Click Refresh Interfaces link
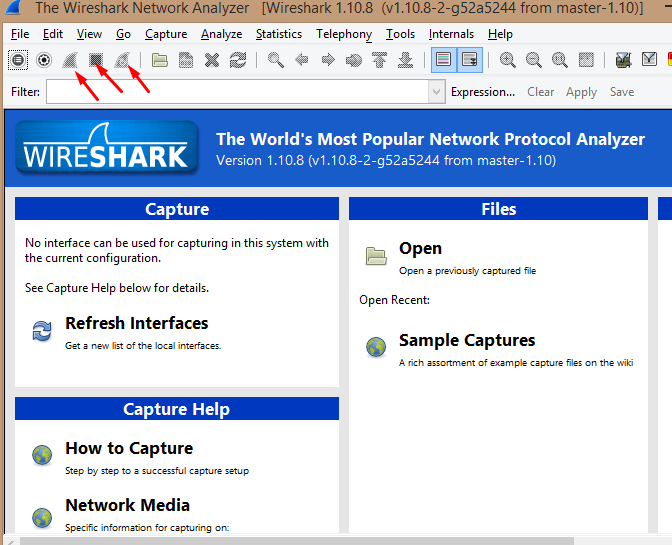 (x=137, y=323)
